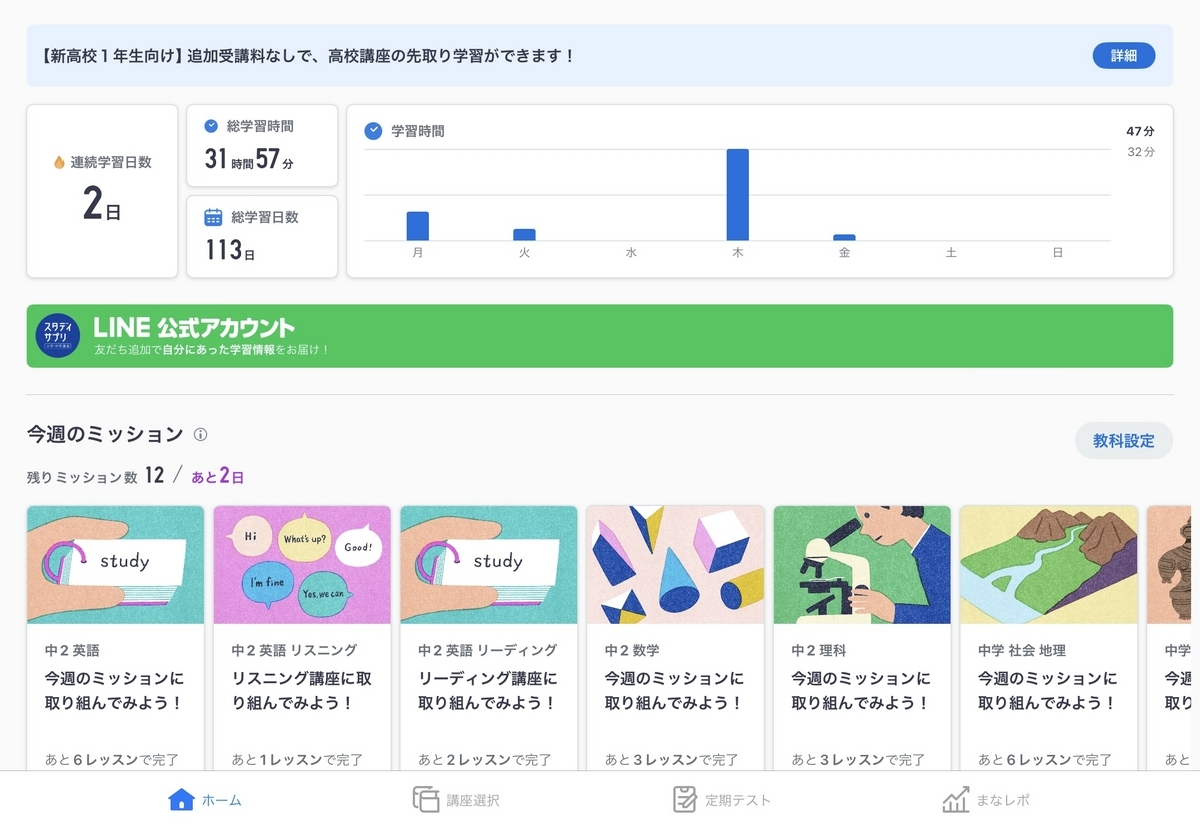Select the 月 bar in the study chart
The image size is (1200, 826).
418,226
